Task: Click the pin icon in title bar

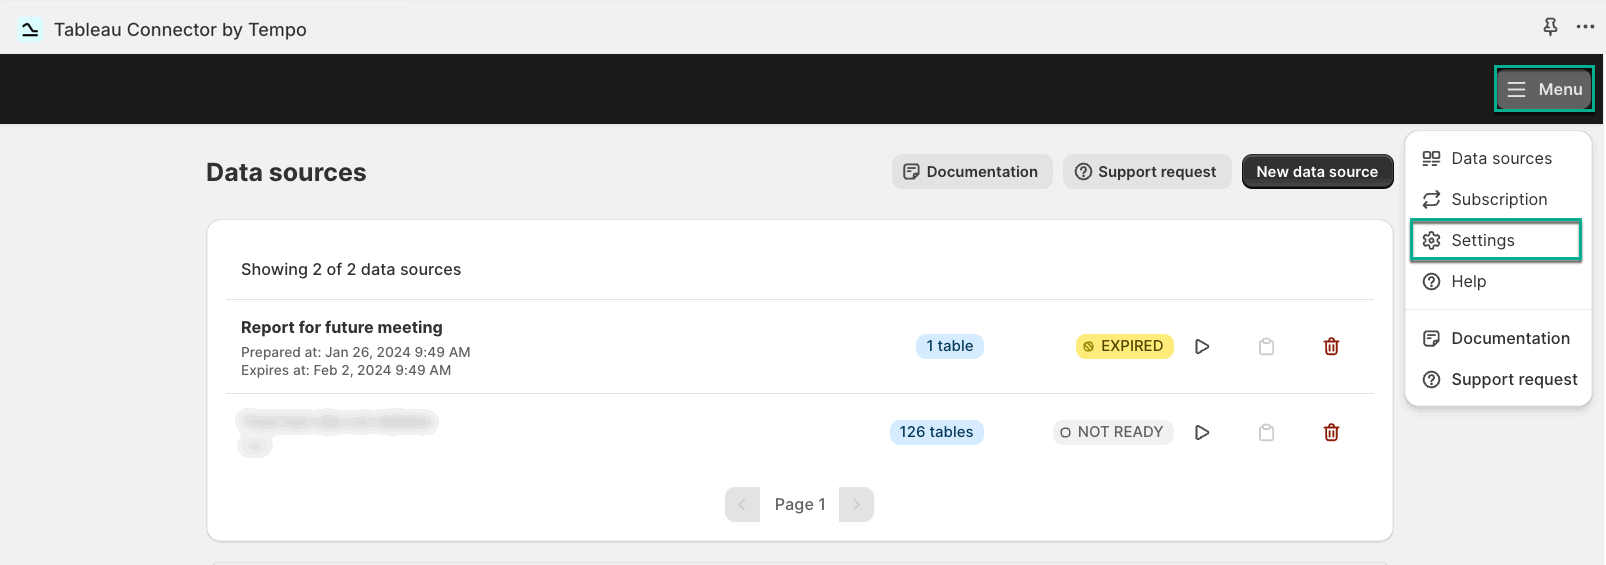Action: pos(1550,27)
